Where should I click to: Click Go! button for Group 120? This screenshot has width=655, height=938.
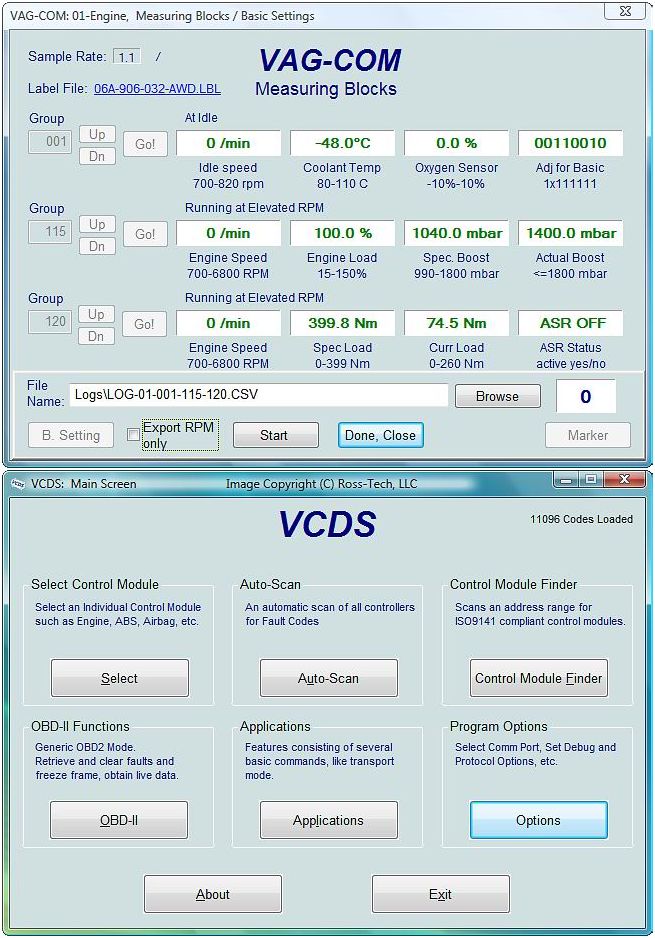tap(145, 324)
